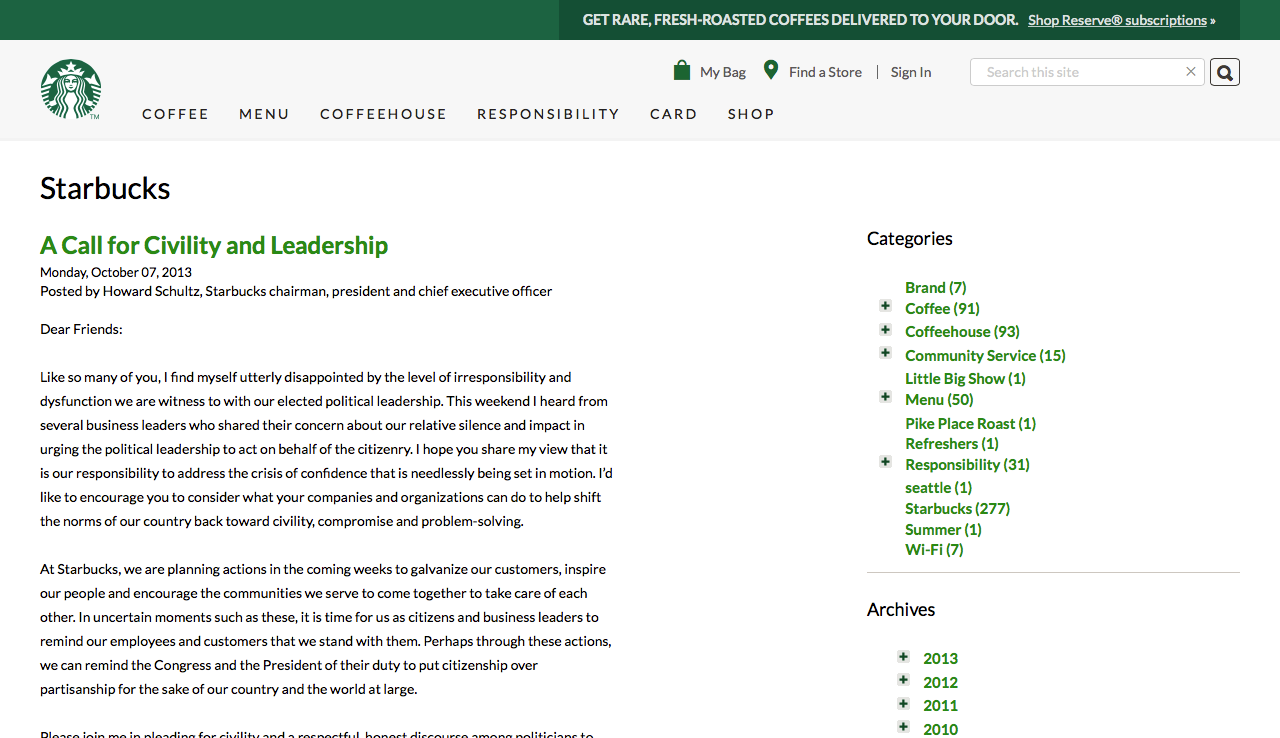Expand the Community Service category

pyautogui.click(x=885, y=353)
